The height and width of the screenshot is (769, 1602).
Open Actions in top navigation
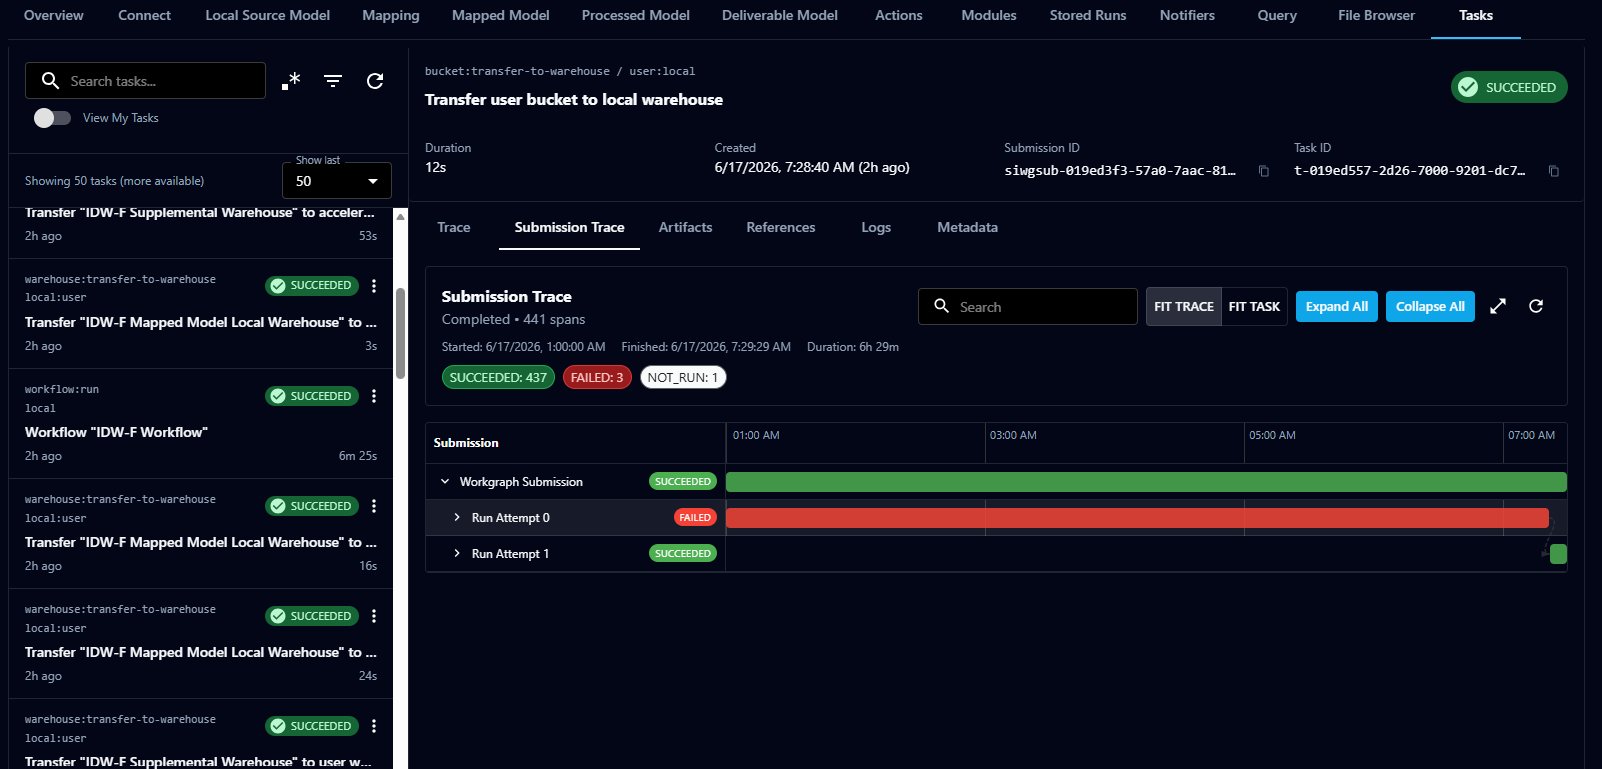click(899, 15)
